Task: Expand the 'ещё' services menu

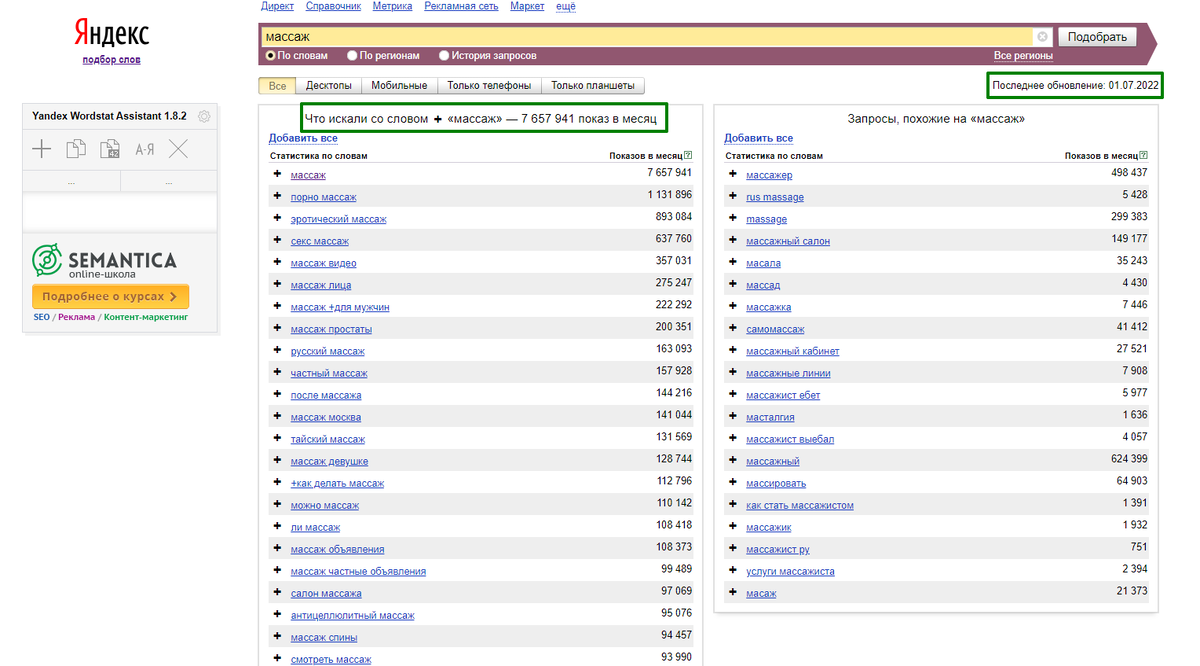Action: [566, 6]
